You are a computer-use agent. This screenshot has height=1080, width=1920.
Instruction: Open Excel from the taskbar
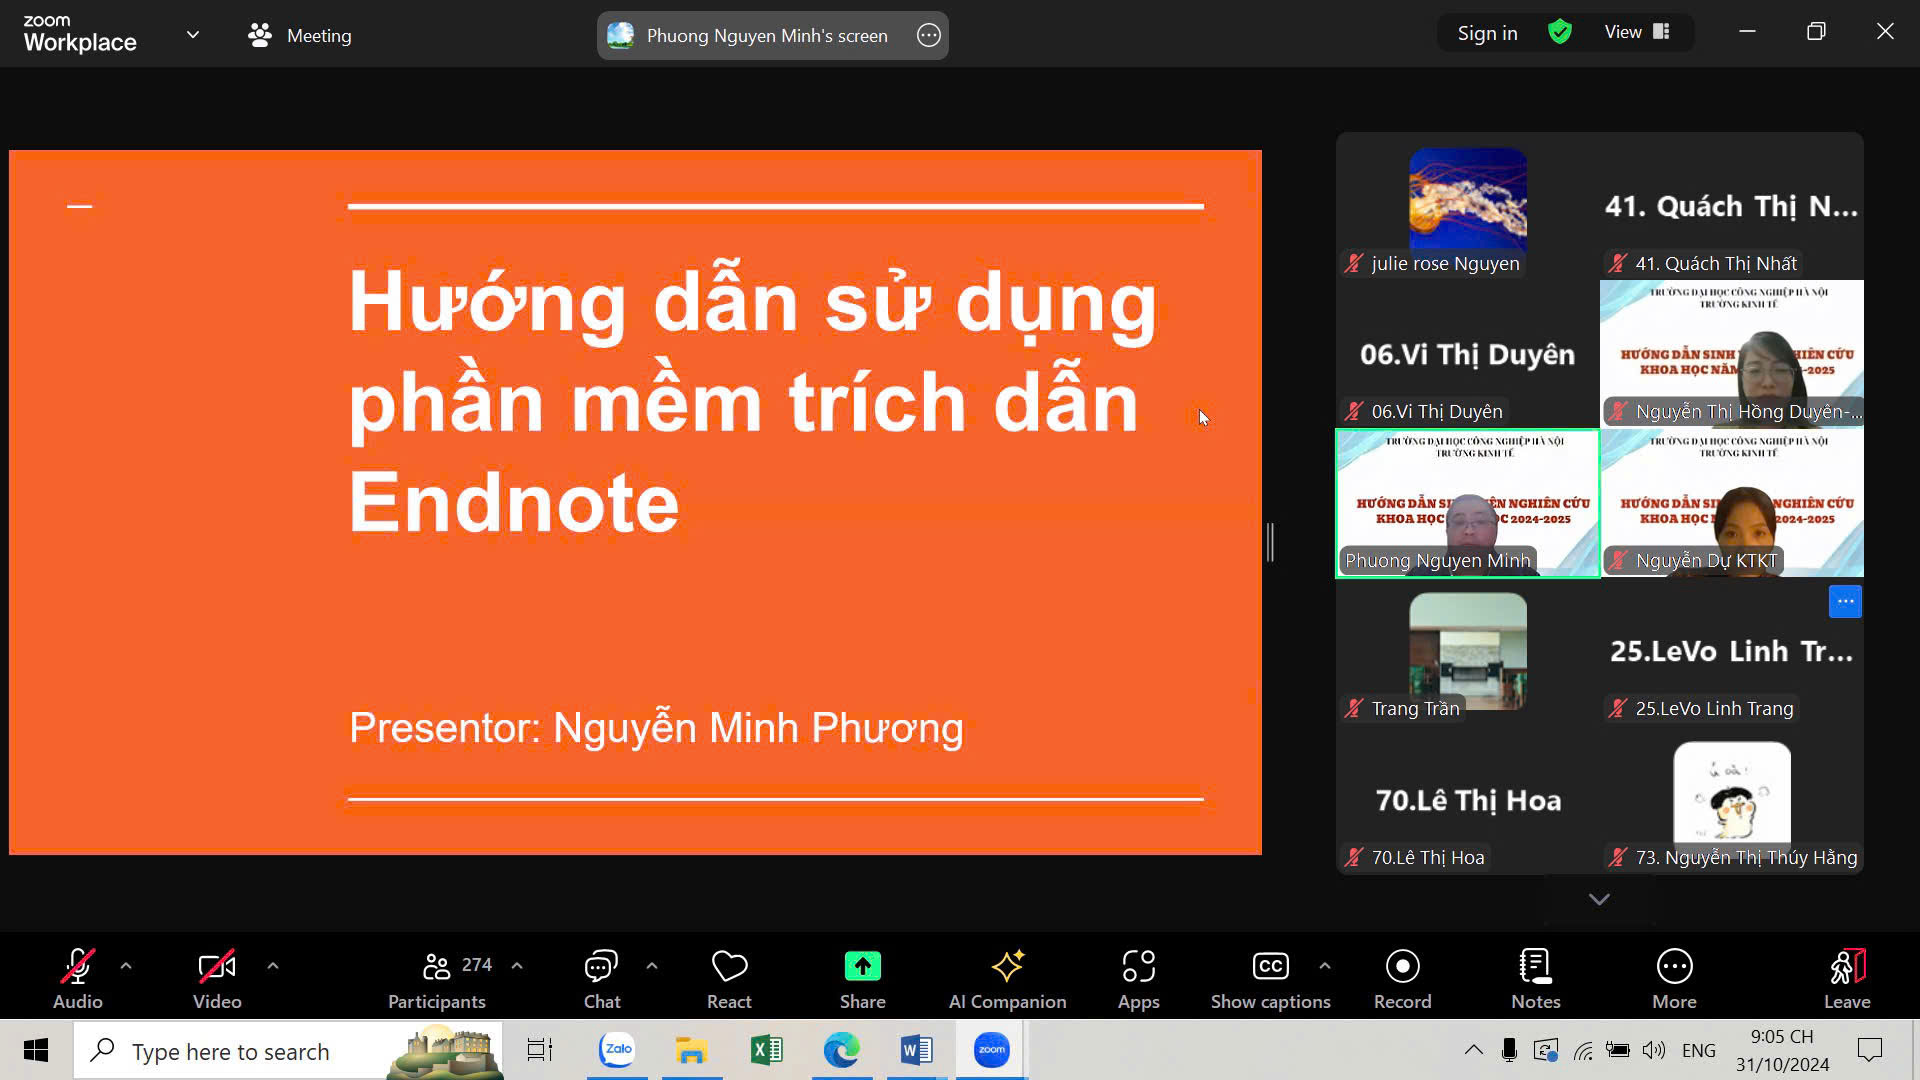click(x=767, y=1050)
